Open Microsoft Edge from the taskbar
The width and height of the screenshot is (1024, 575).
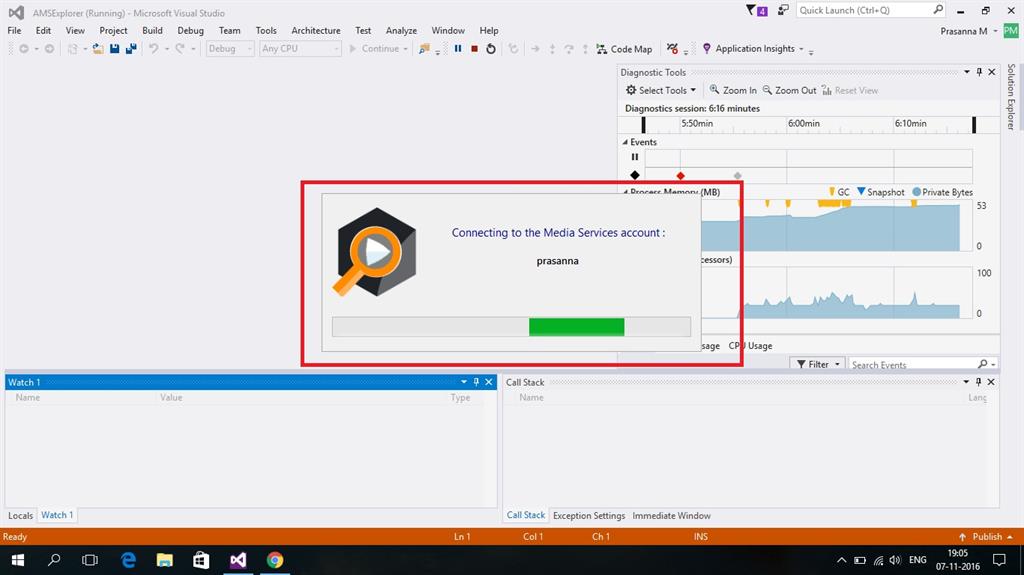point(128,560)
